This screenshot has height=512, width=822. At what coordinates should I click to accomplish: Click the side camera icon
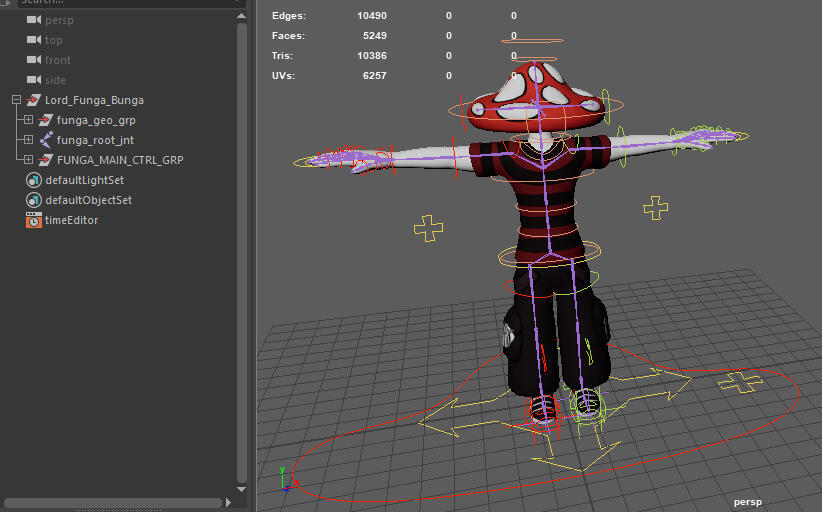coord(33,80)
